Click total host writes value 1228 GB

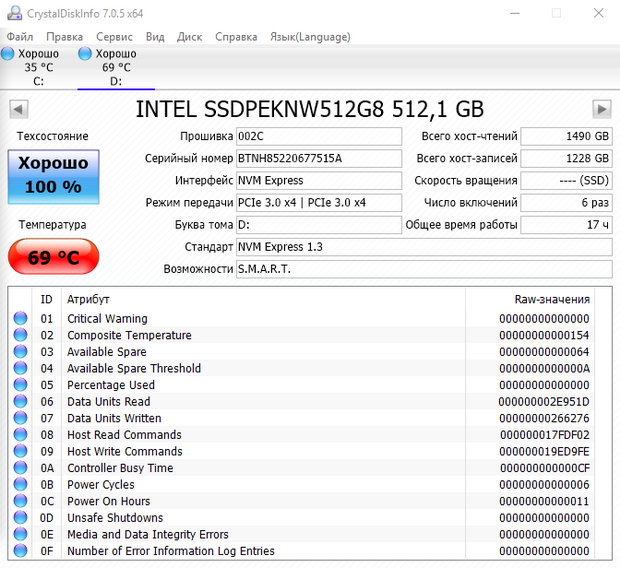[x=566, y=159]
